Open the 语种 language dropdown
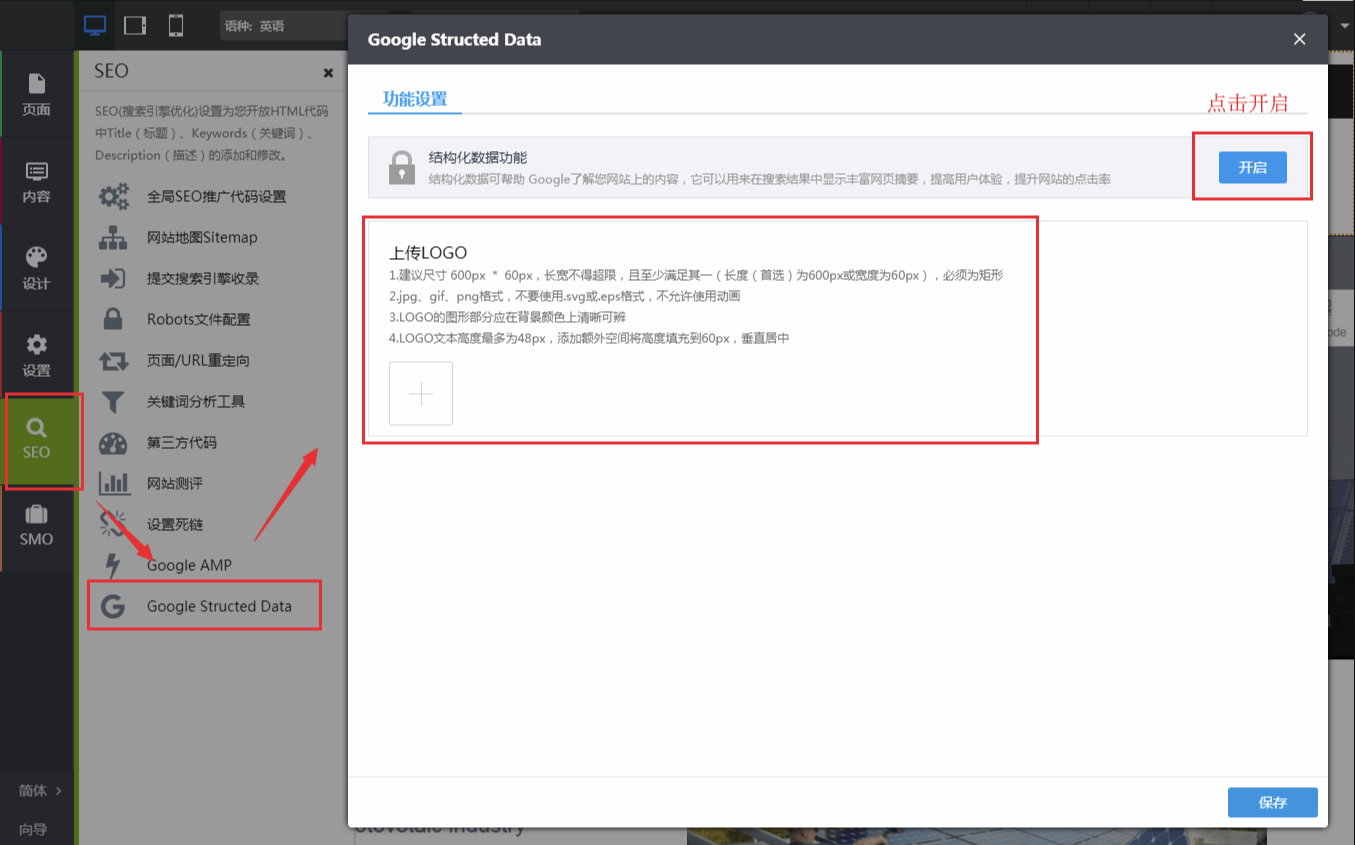The image size is (1355, 845). click(283, 26)
